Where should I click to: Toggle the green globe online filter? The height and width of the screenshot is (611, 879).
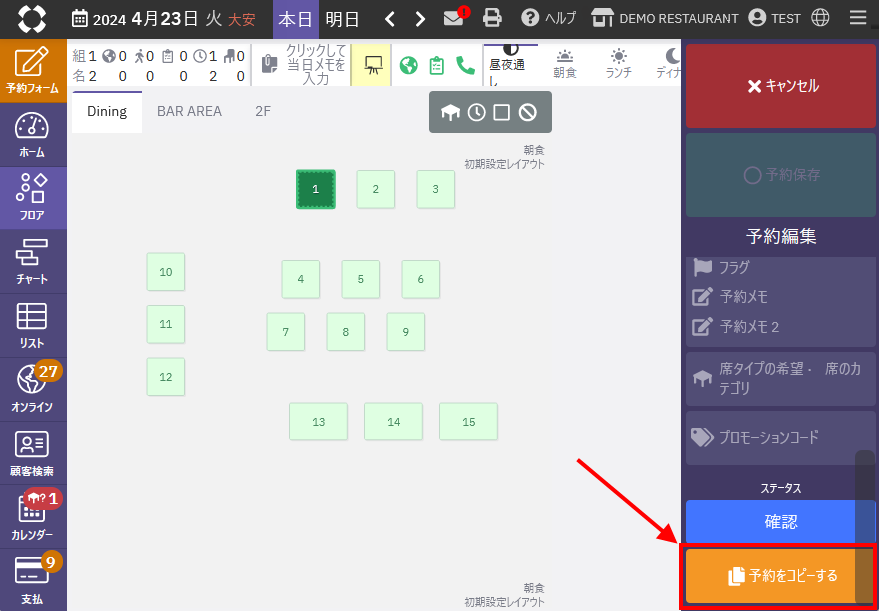pos(408,65)
